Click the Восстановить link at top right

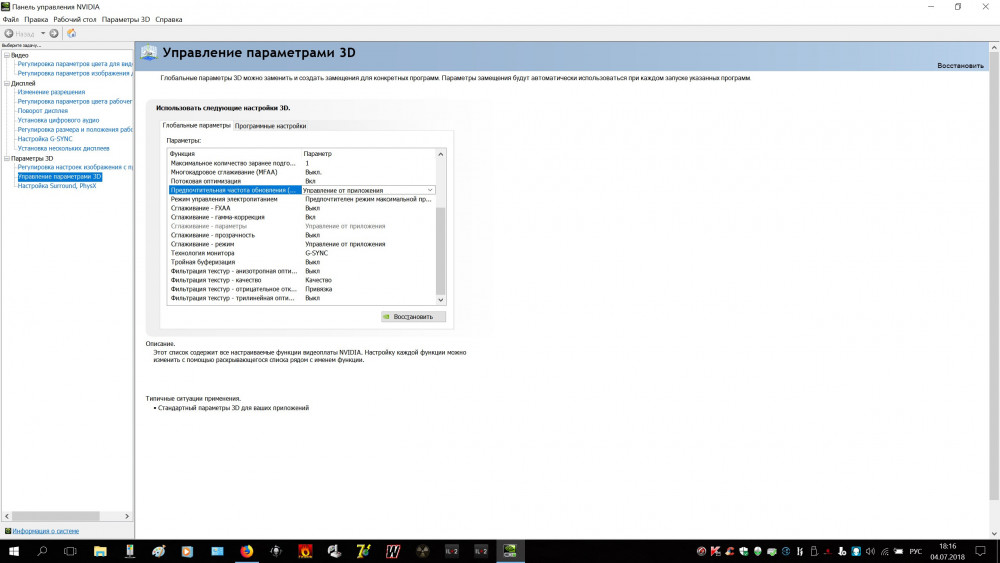coord(960,66)
